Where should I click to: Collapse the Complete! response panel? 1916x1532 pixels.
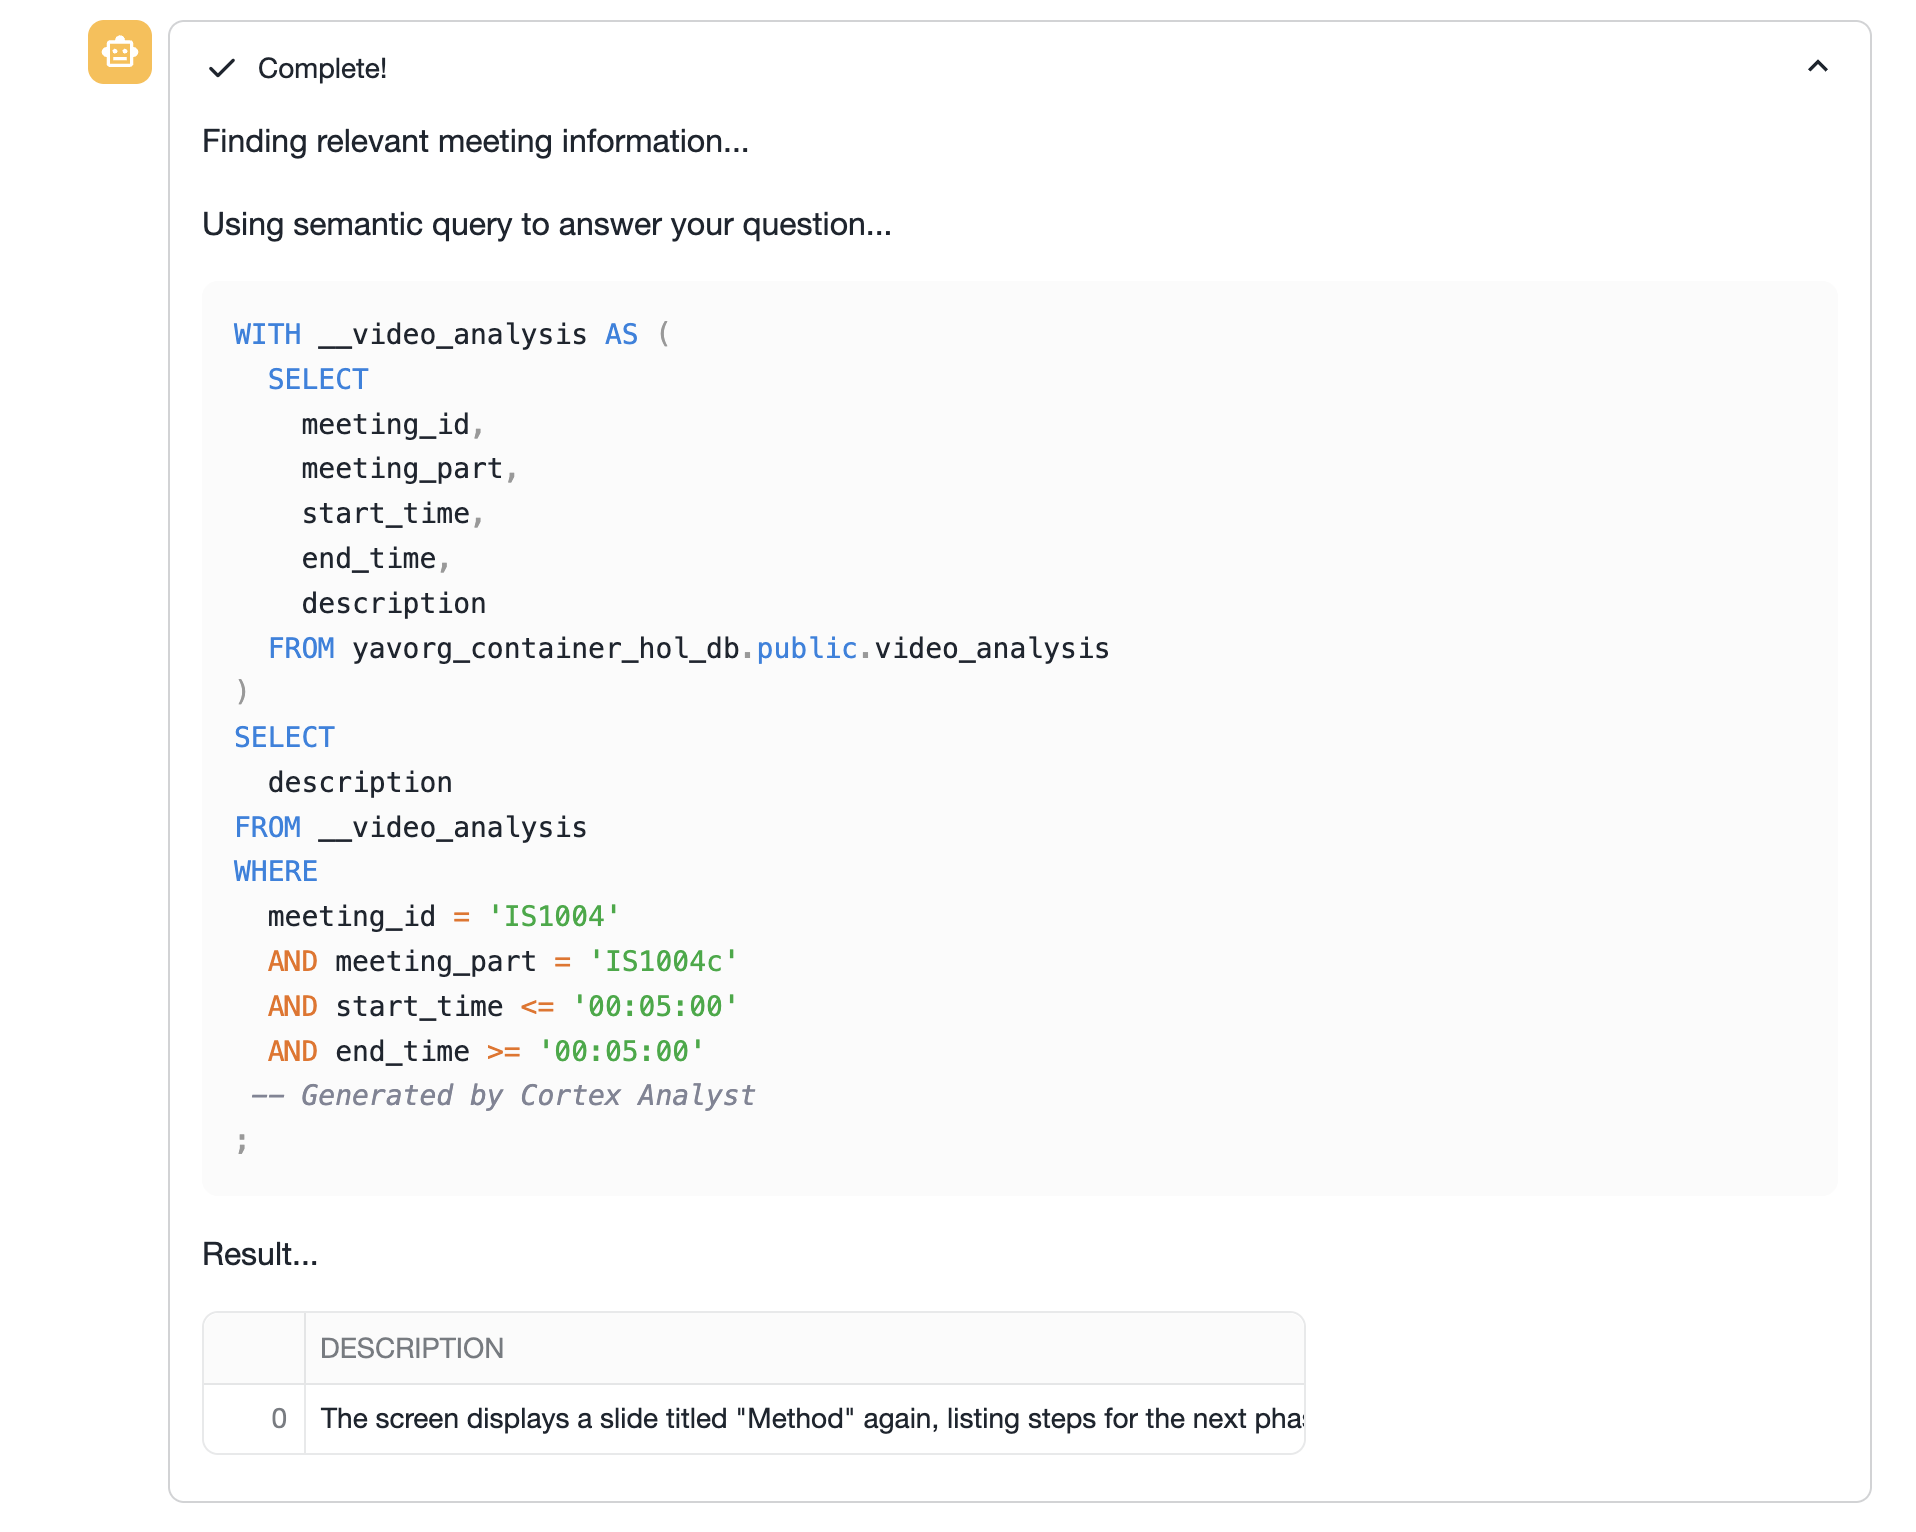click(x=1818, y=66)
